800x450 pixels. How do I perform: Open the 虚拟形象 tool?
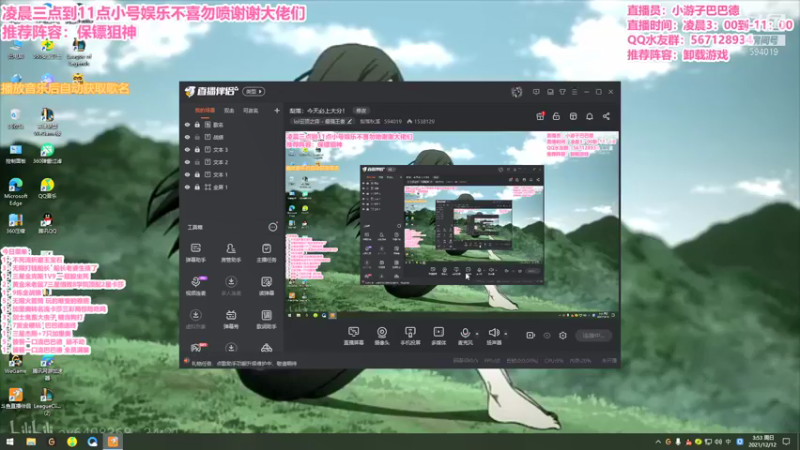[x=195, y=319]
